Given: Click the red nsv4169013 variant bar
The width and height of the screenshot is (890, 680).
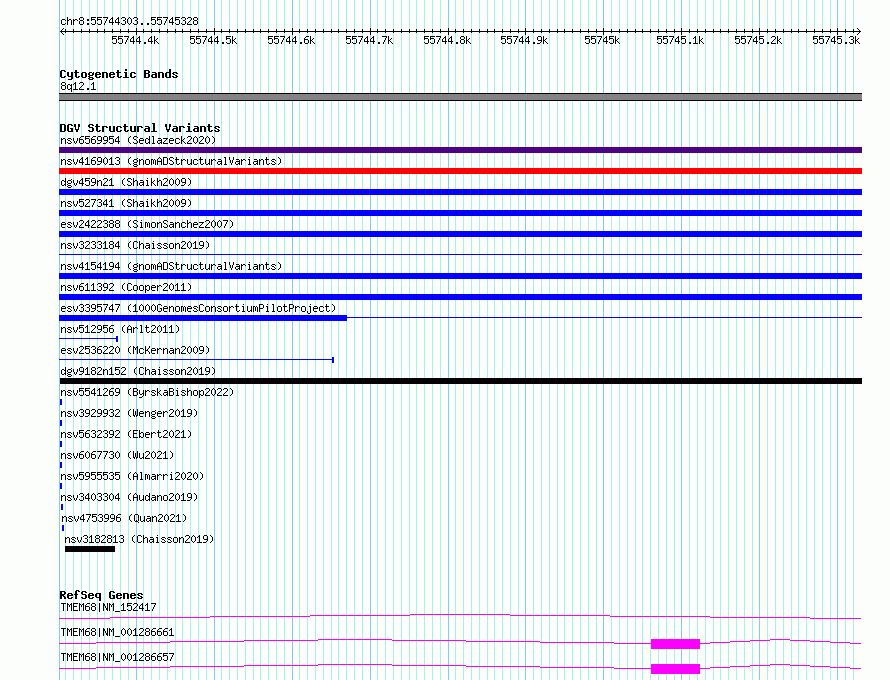Looking at the screenshot, I should click(x=460, y=171).
